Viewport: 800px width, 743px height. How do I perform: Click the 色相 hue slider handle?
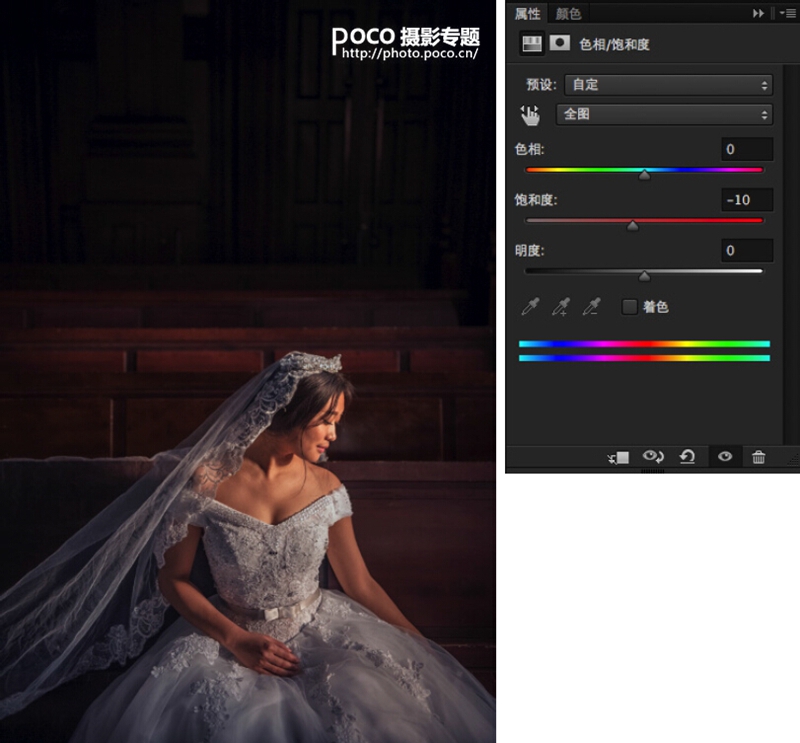point(644,175)
